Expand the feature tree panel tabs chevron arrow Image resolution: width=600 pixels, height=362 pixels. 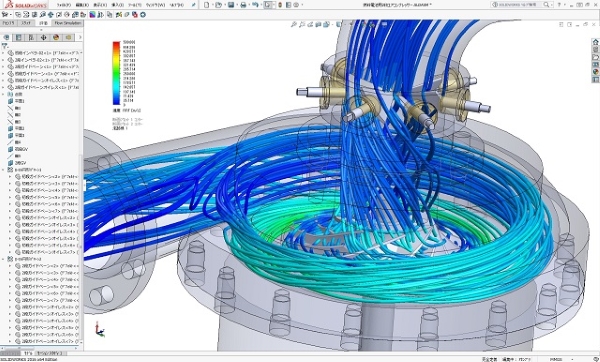(80, 37)
